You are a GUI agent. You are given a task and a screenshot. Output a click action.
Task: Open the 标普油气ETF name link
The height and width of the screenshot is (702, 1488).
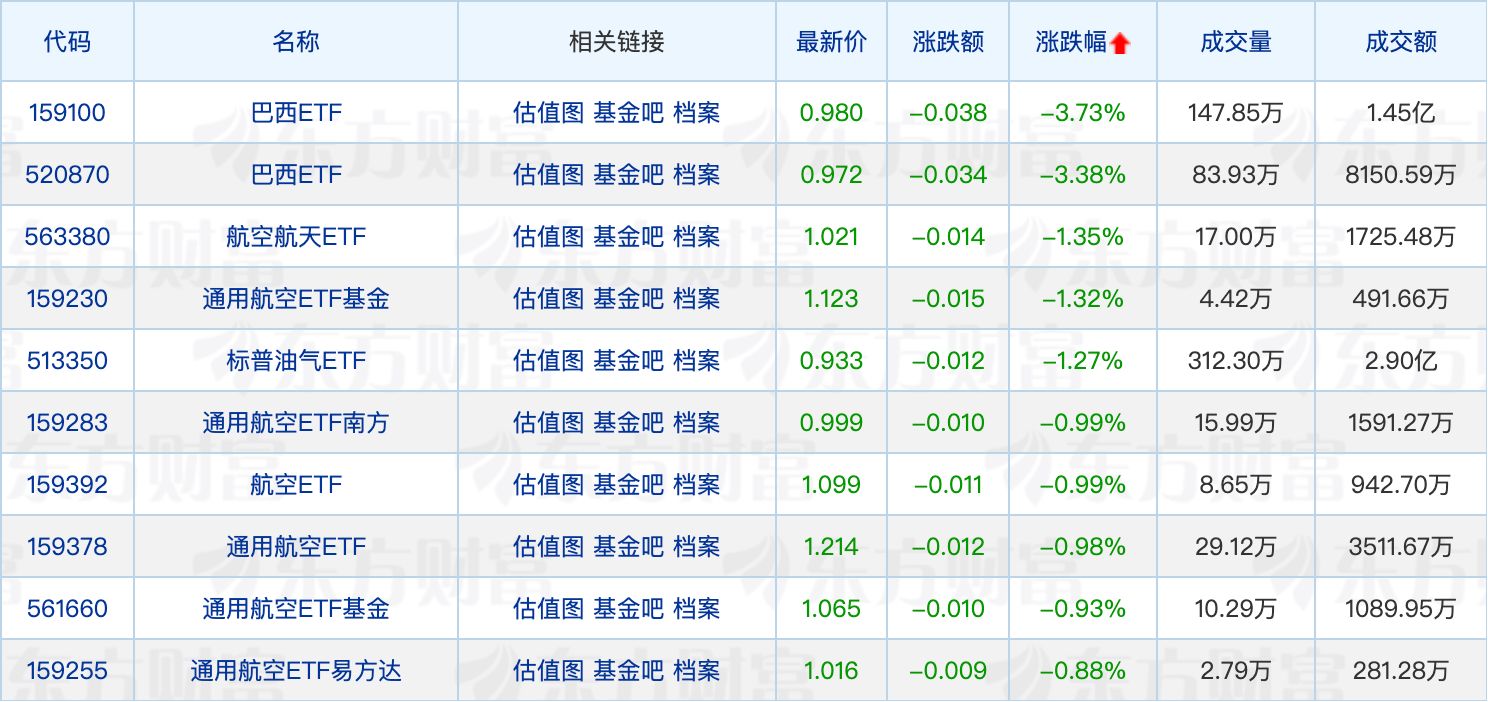(x=296, y=361)
